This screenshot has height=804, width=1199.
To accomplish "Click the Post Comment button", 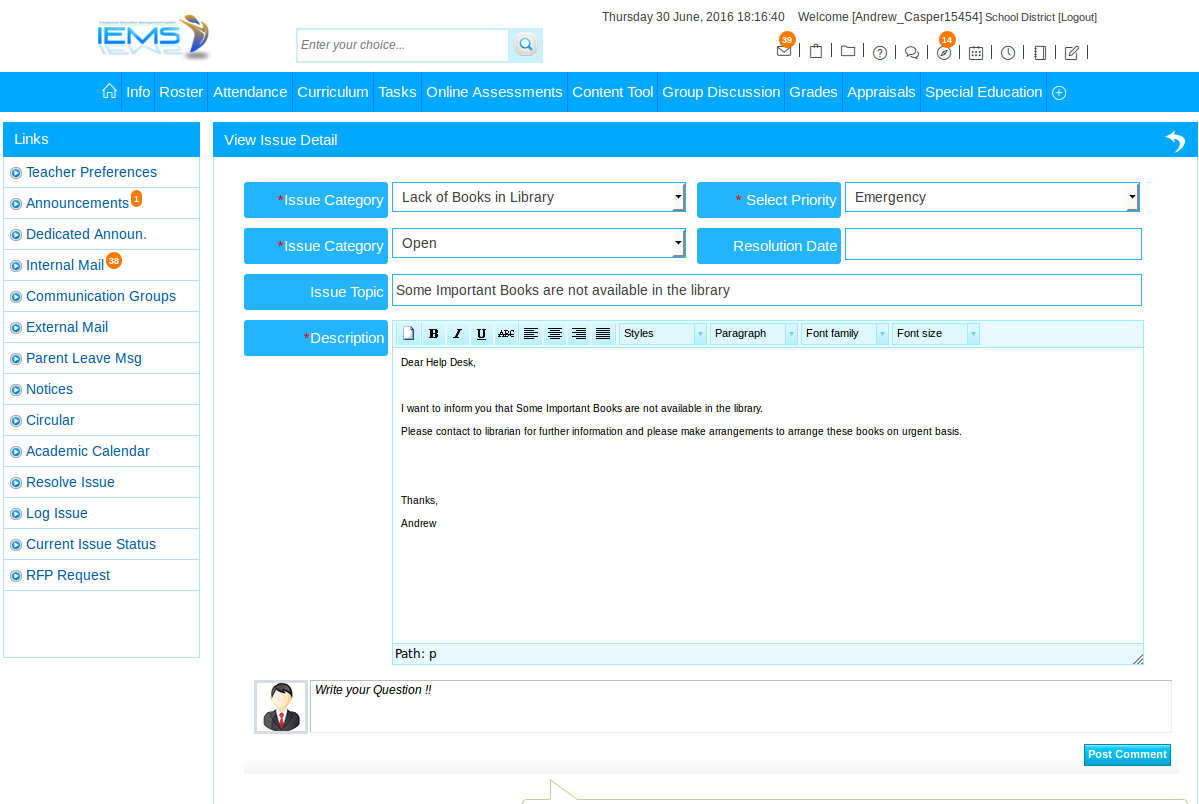I will (x=1127, y=755).
